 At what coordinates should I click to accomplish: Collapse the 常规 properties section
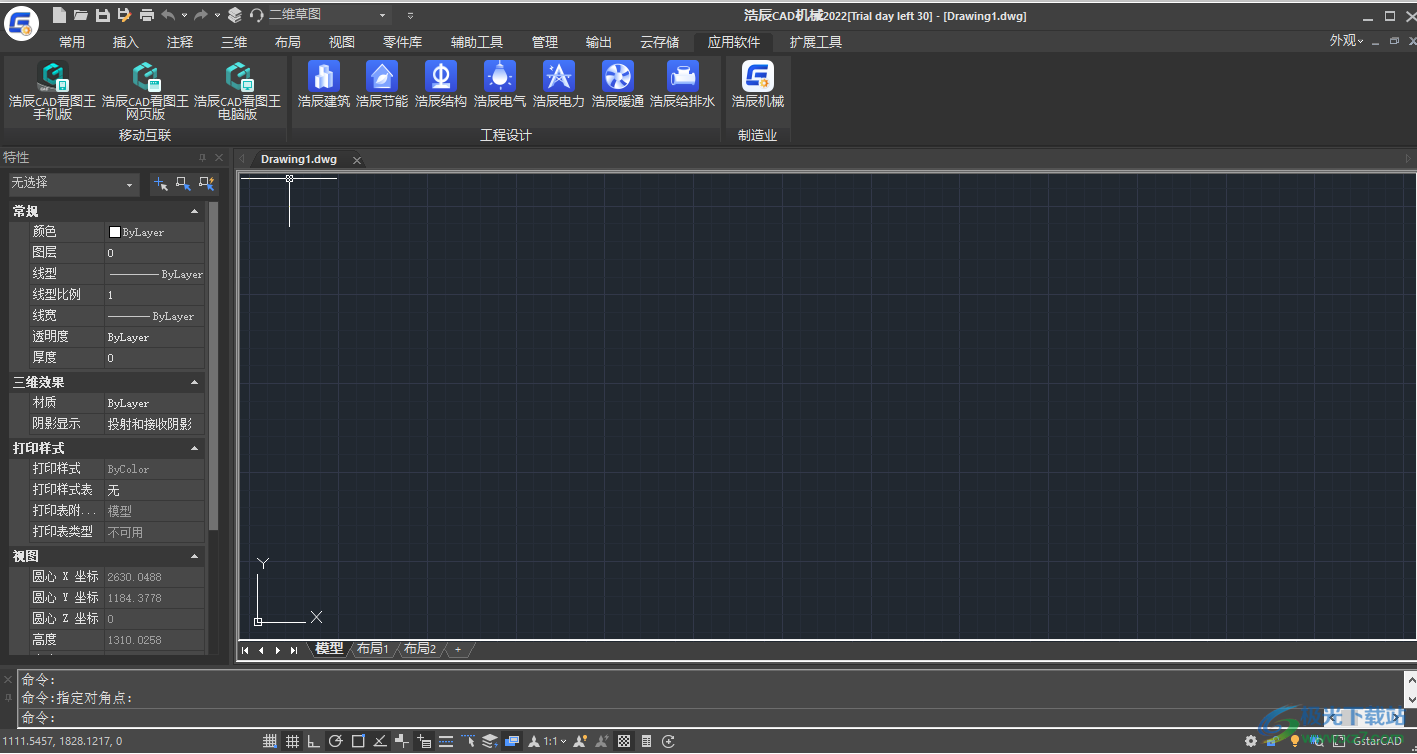pyautogui.click(x=194, y=212)
